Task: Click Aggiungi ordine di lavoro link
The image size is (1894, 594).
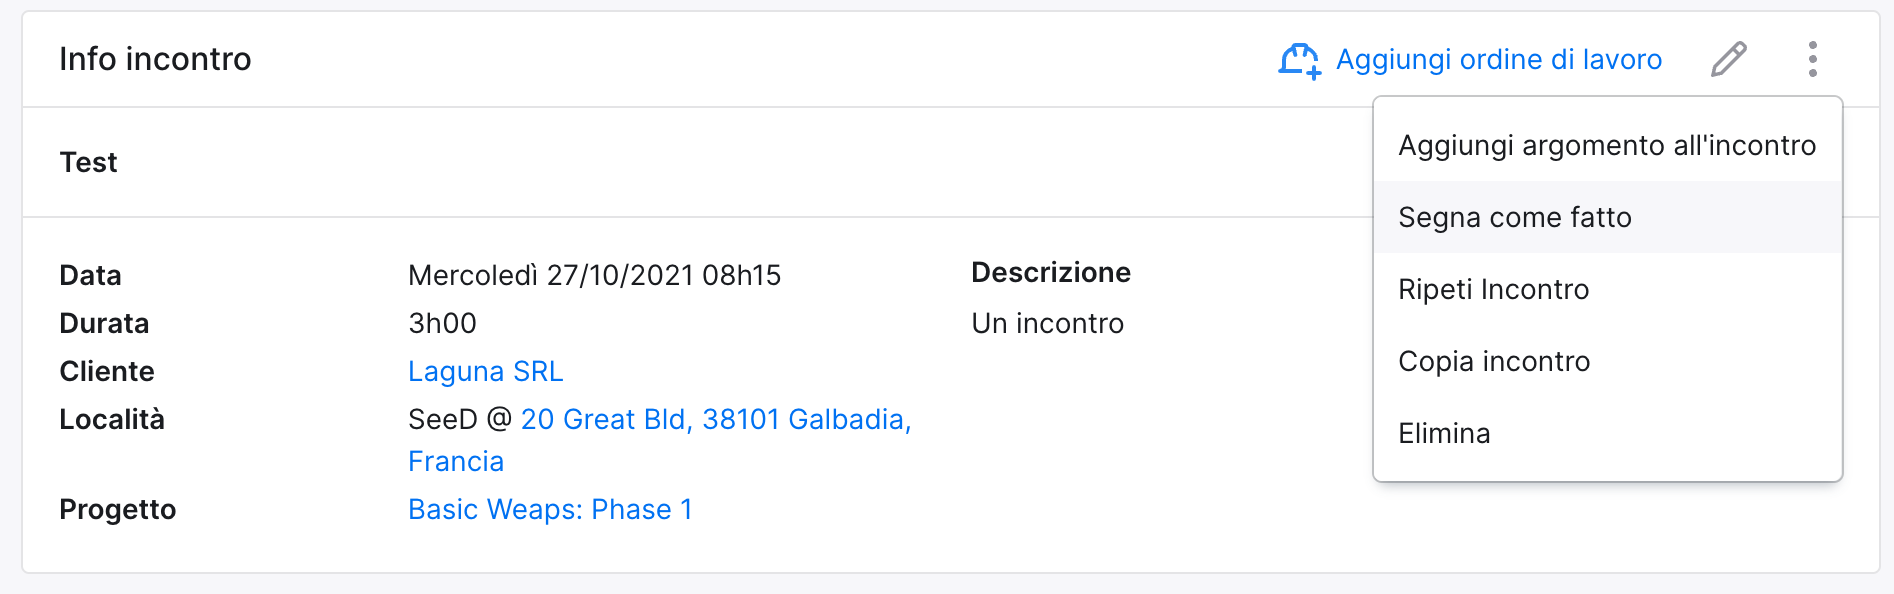Action: tap(1499, 59)
